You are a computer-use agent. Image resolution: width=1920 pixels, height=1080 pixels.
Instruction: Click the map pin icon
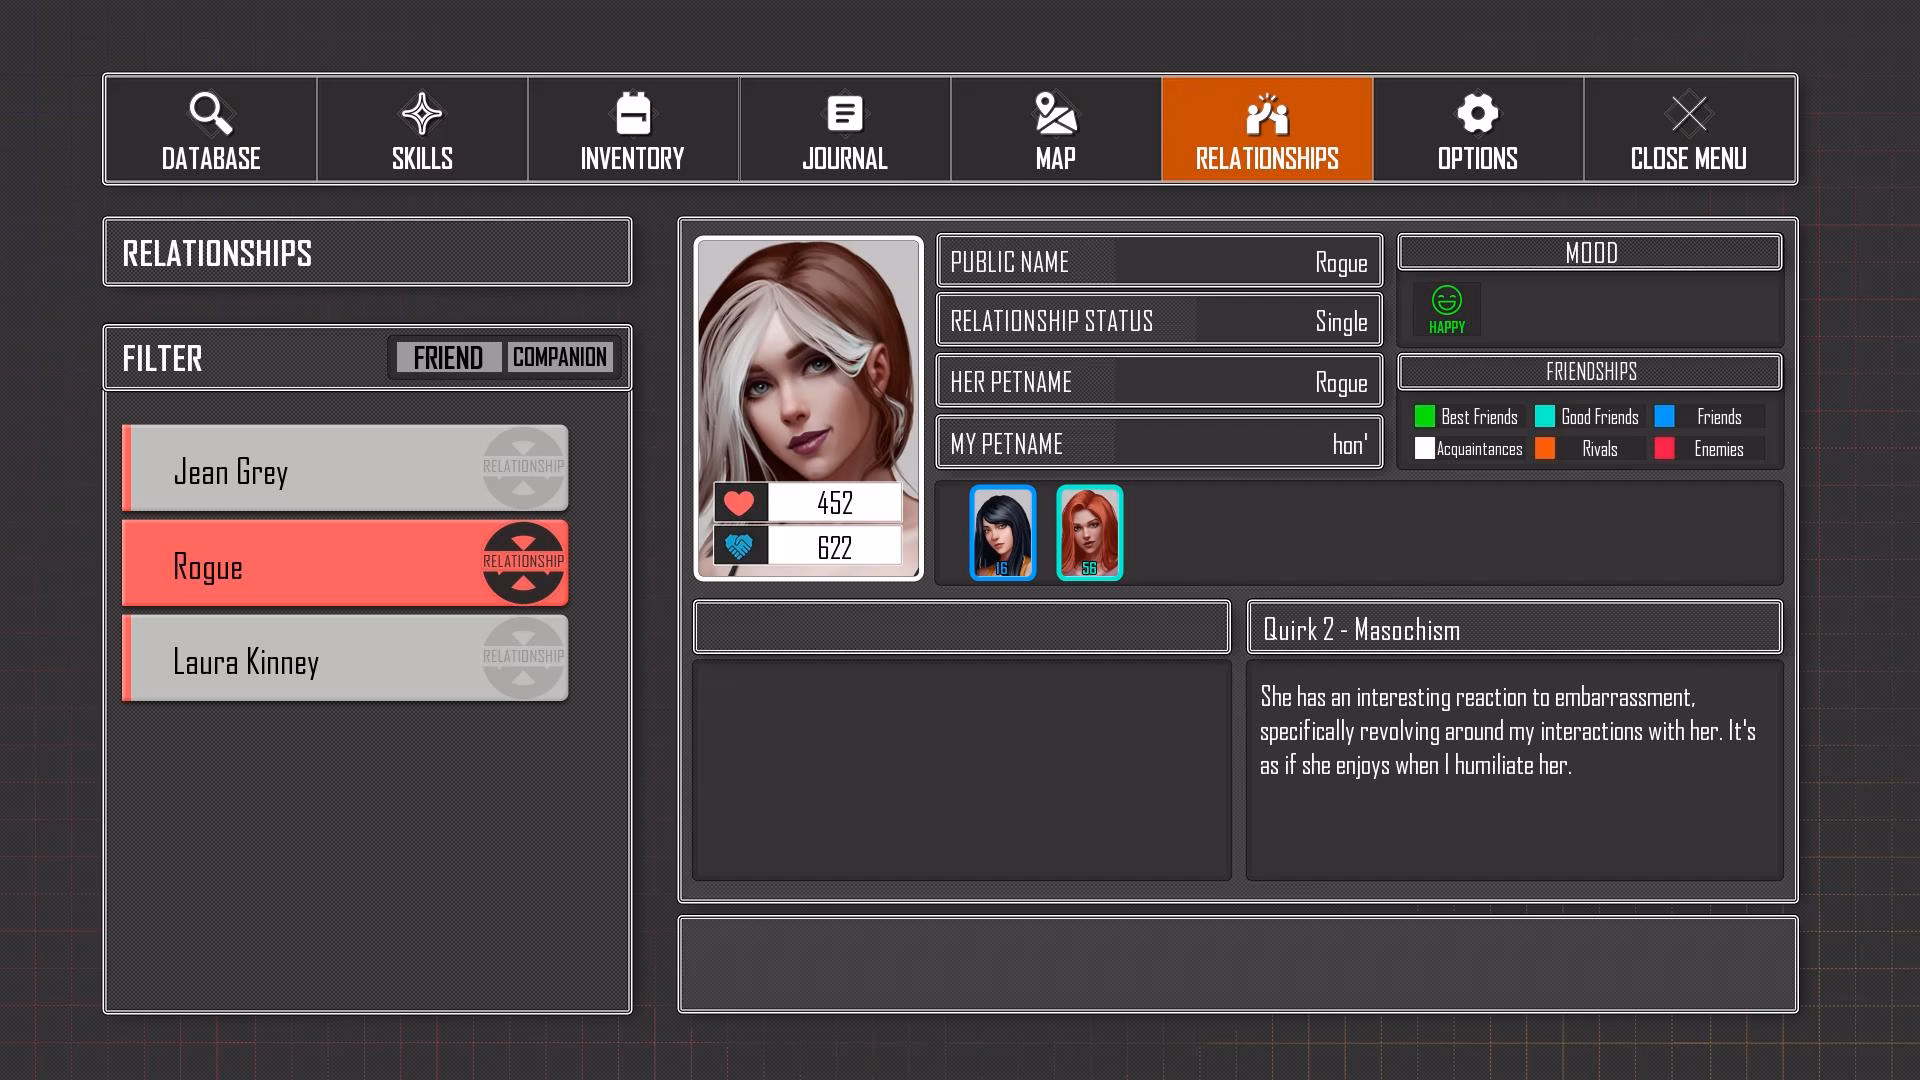click(1056, 113)
